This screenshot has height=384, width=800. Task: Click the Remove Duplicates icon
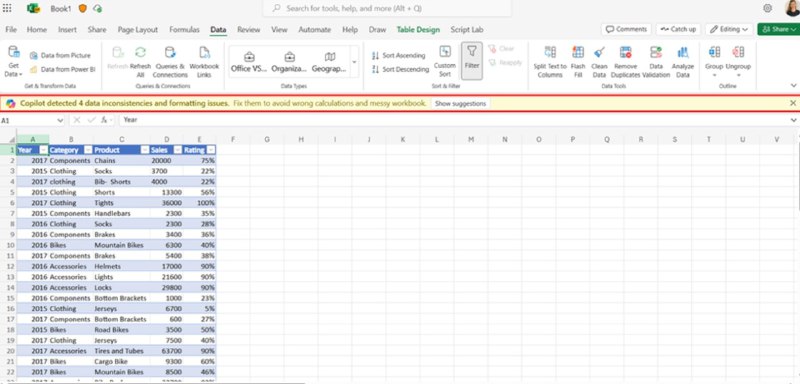click(x=626, y=52)
